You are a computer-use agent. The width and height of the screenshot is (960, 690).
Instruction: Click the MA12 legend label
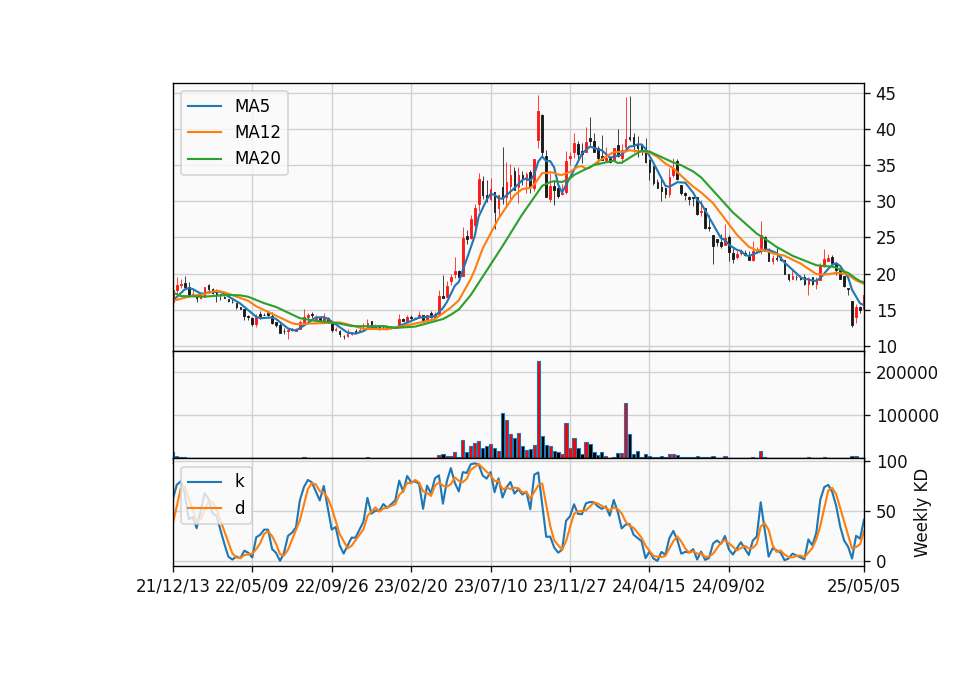(257, 132)
